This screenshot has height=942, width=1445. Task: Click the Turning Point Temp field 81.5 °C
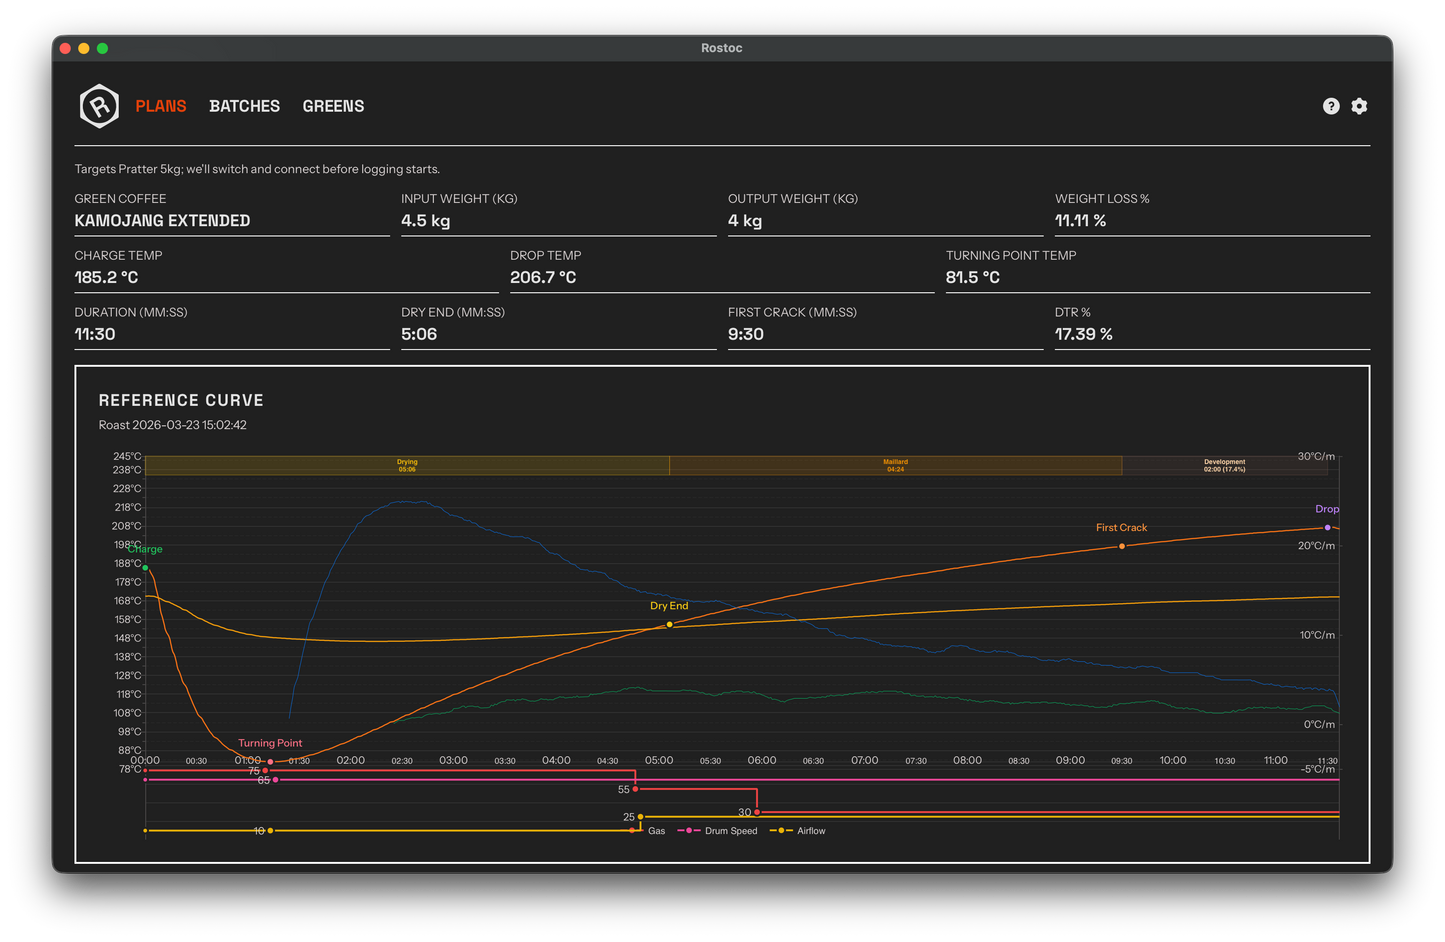click(x=1158, y=278)
